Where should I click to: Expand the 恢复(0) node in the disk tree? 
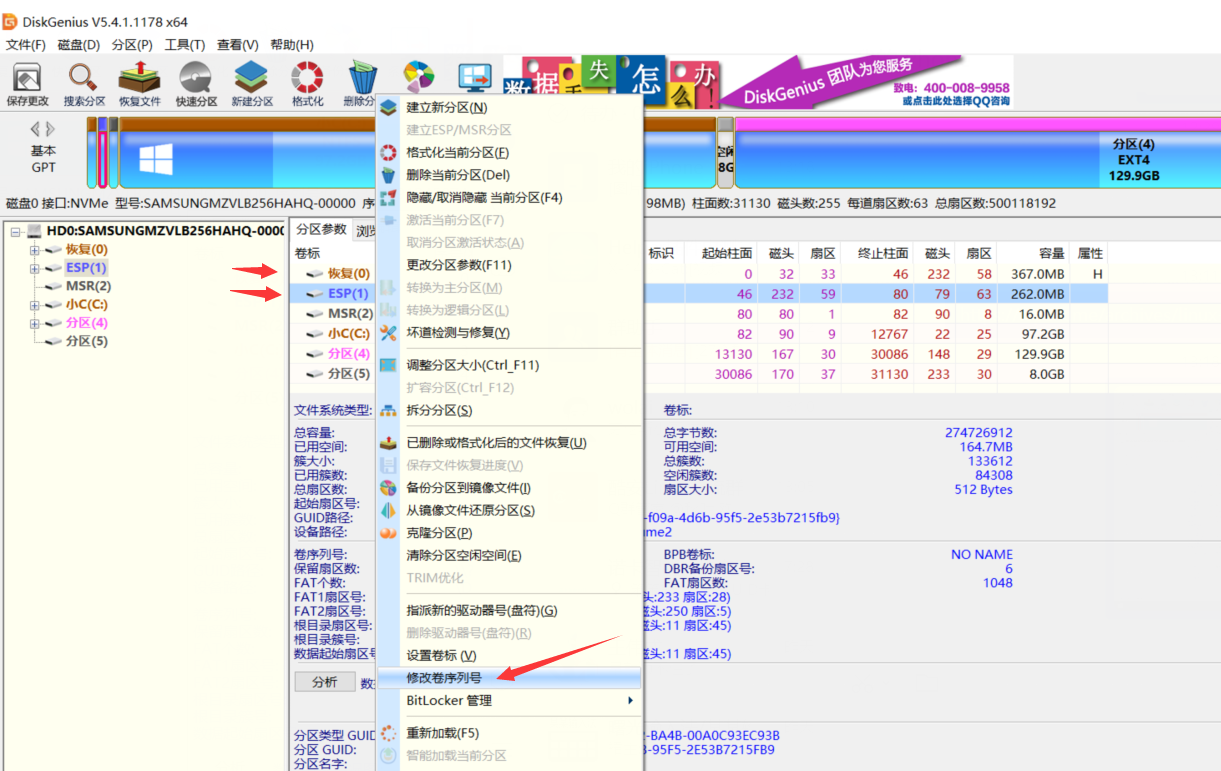[35, 250]
